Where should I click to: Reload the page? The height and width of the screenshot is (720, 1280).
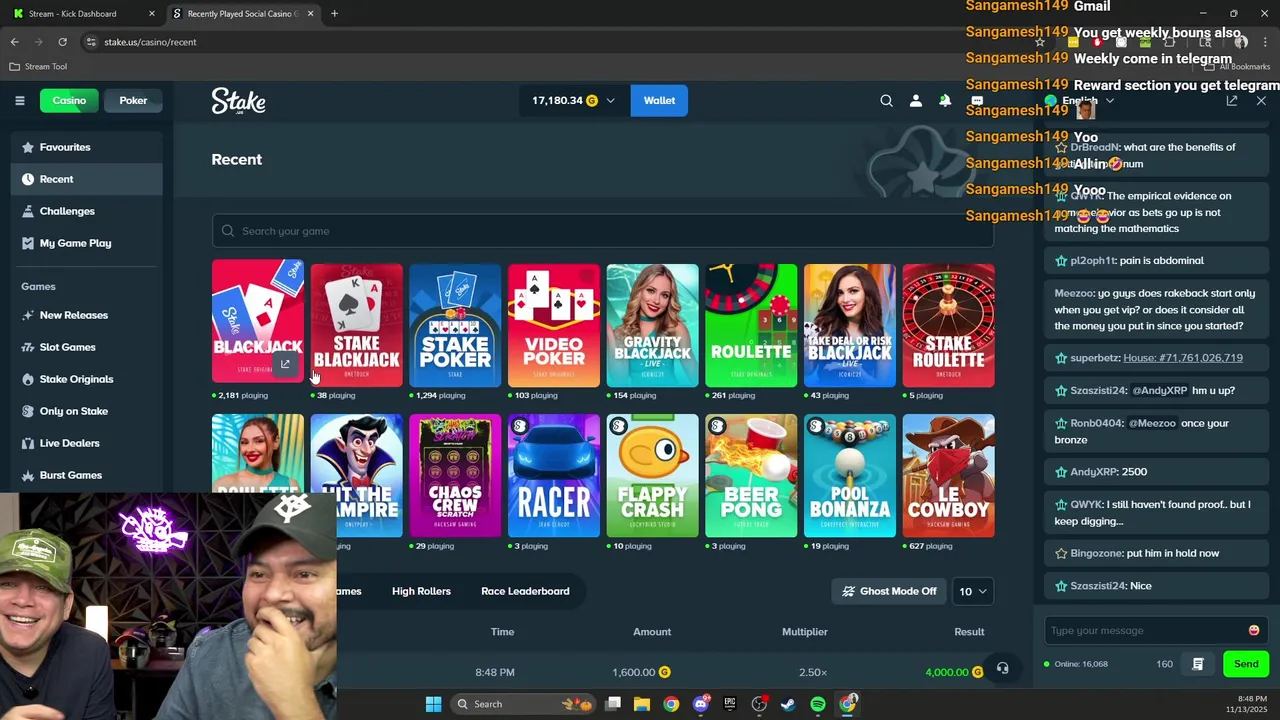62,42
